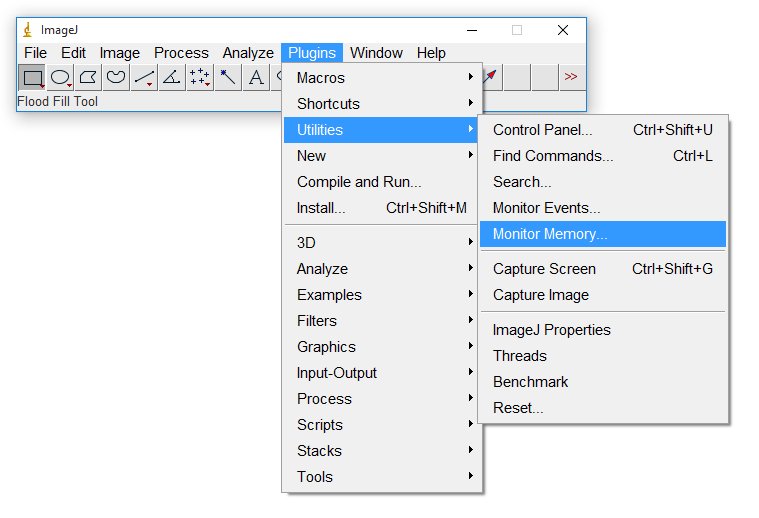This screenshot has width=759, height=518.
Task: Select the Angle tool
Action: pos(172,77)
